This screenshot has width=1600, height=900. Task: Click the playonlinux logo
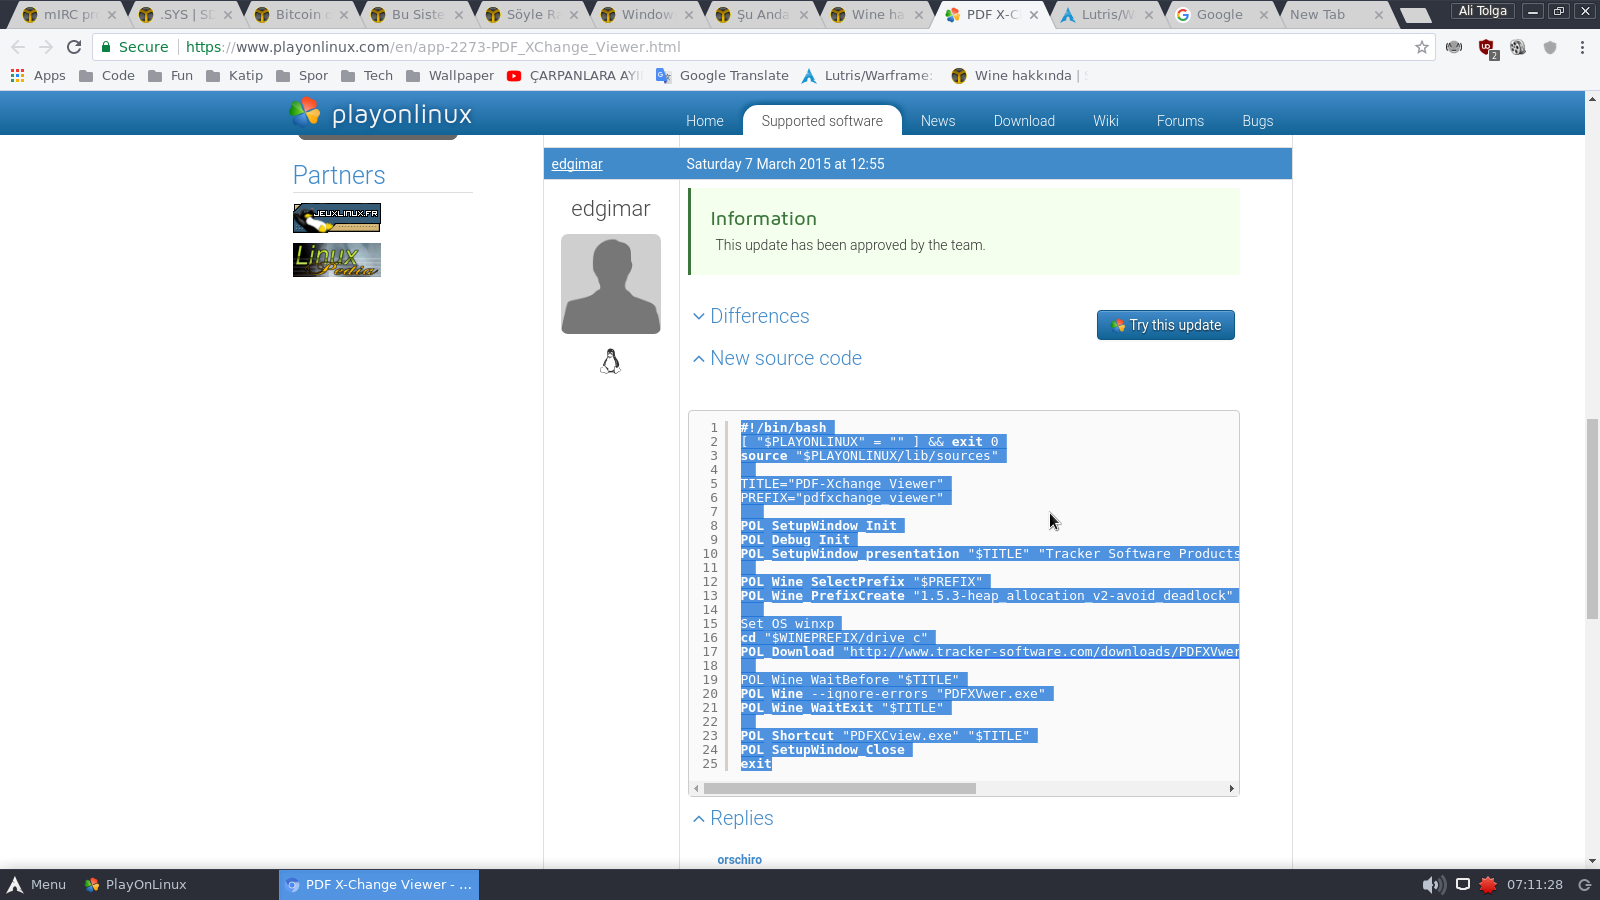pos(381,114)
